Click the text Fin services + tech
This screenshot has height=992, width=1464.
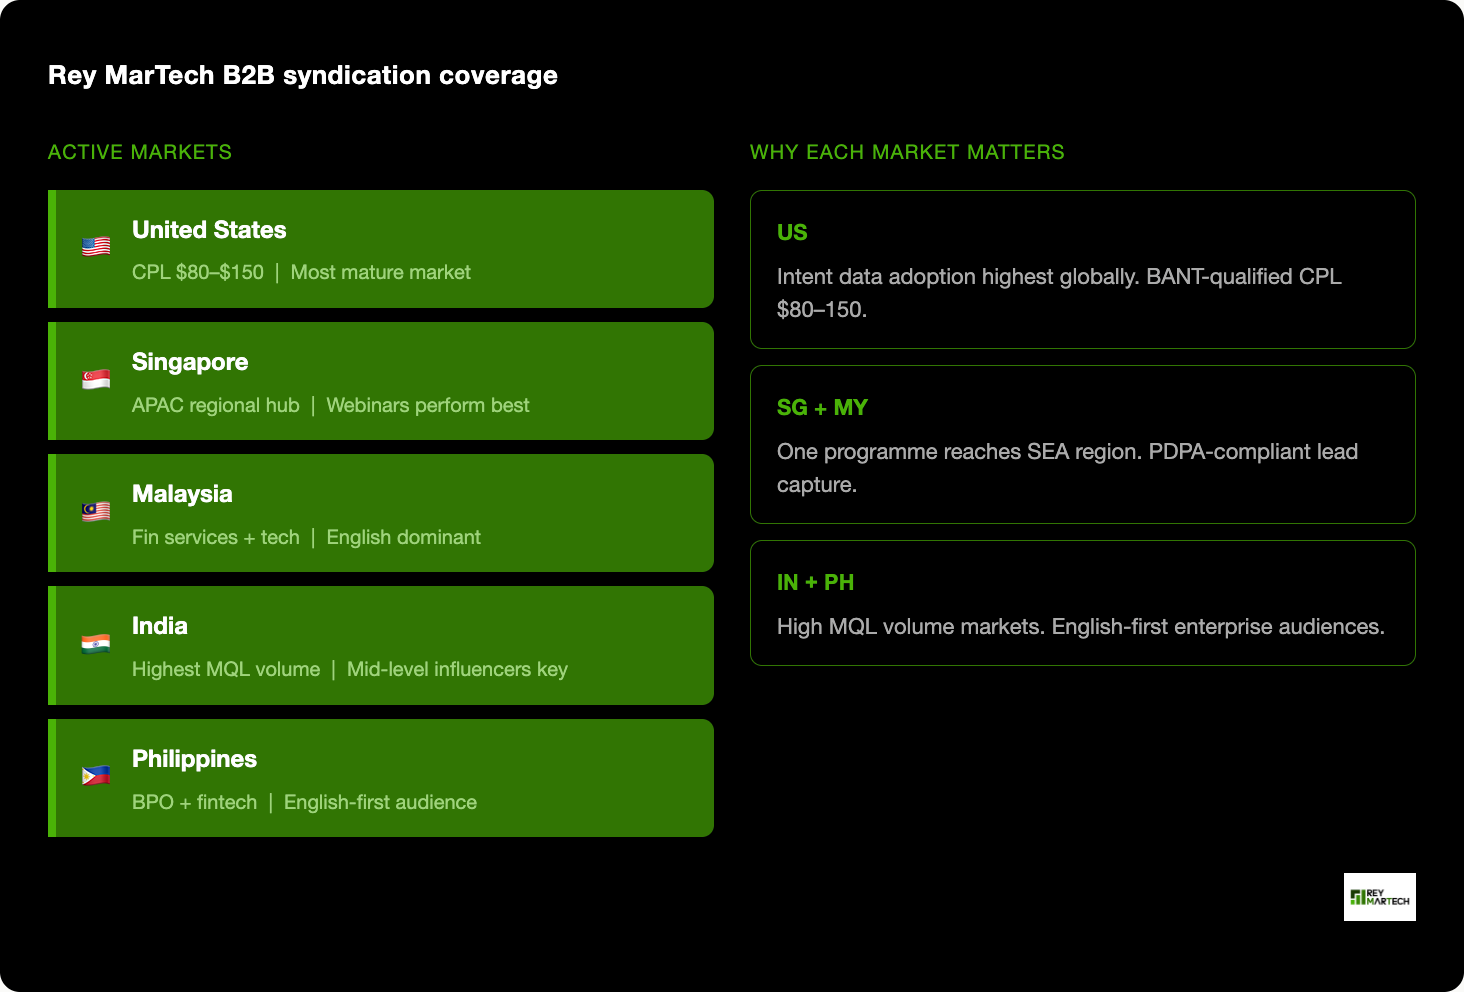coord(216,537)
